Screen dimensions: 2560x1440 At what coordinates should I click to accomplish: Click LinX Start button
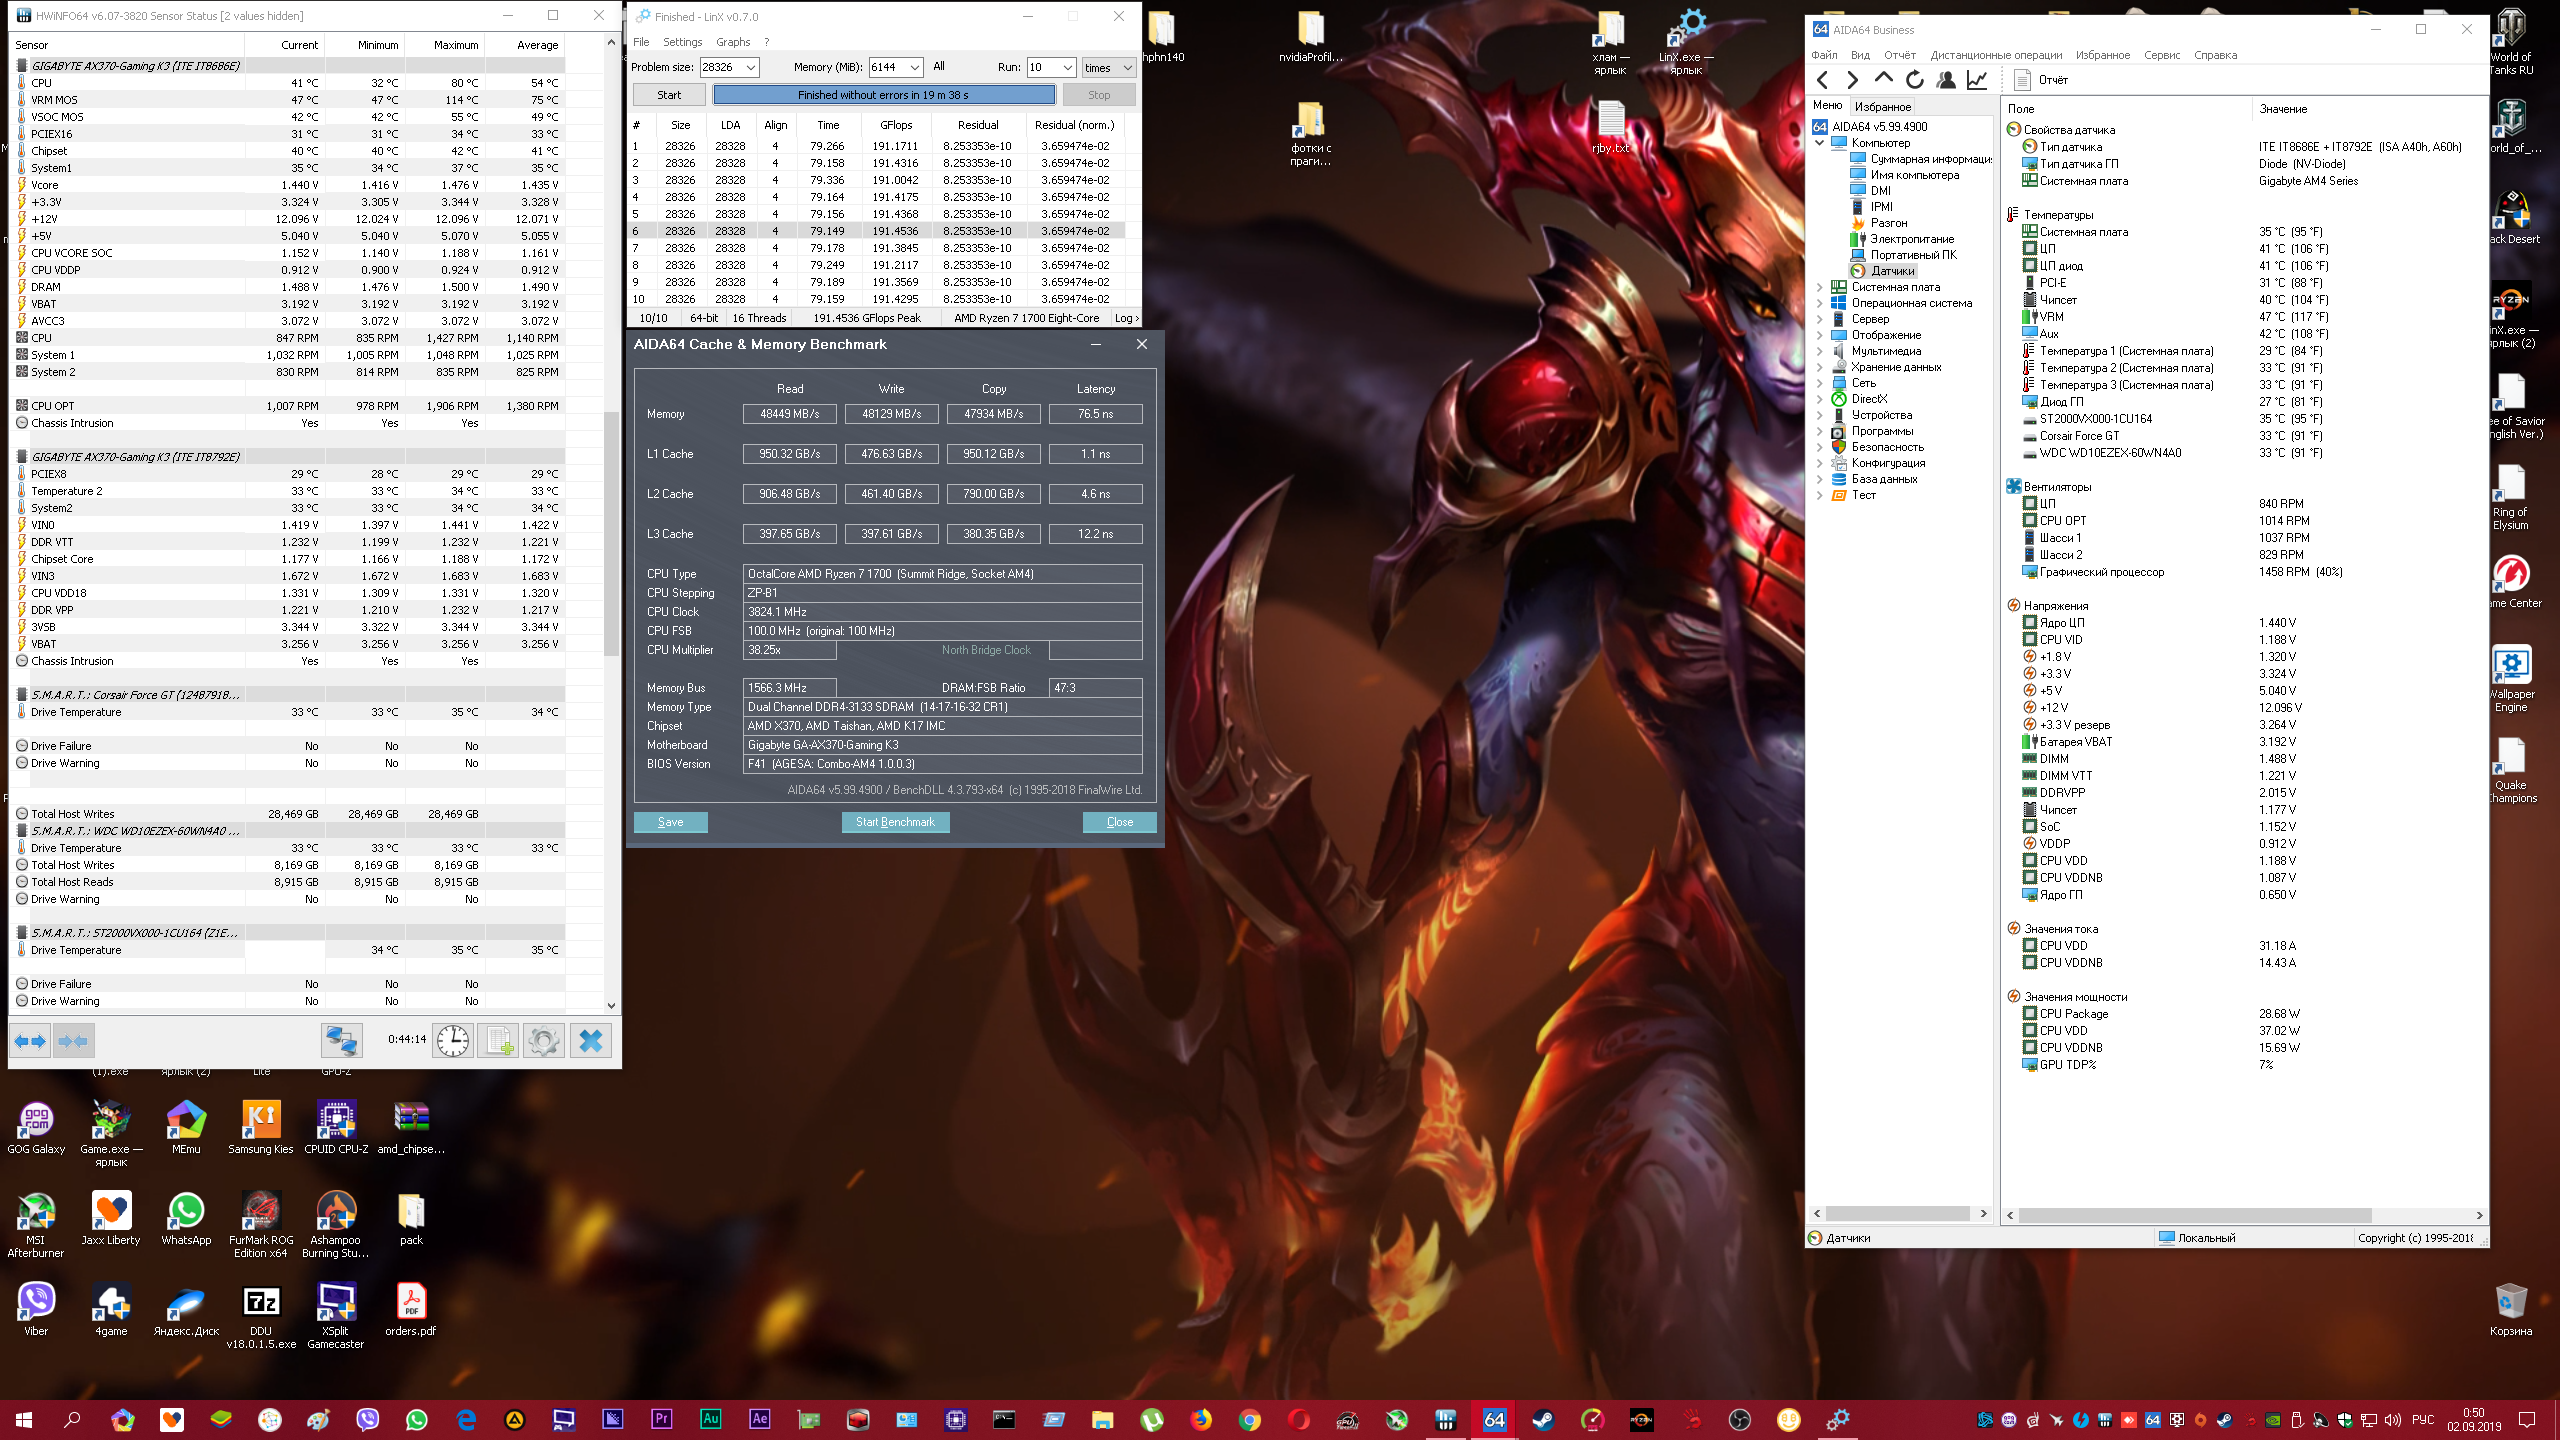click(669, 95)
